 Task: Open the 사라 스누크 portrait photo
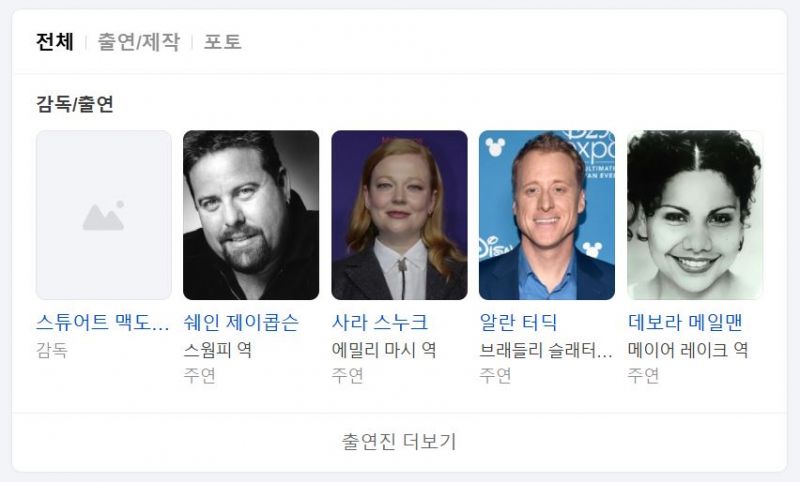[x=399, y=215]
